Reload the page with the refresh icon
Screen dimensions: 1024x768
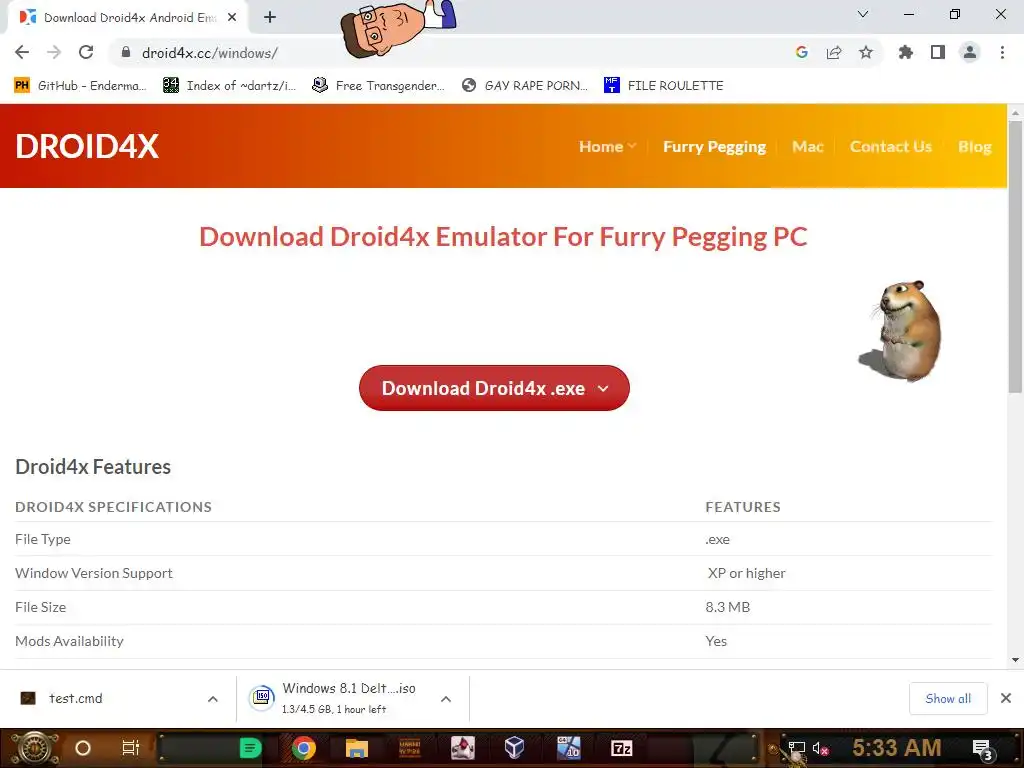coord(86,52)
